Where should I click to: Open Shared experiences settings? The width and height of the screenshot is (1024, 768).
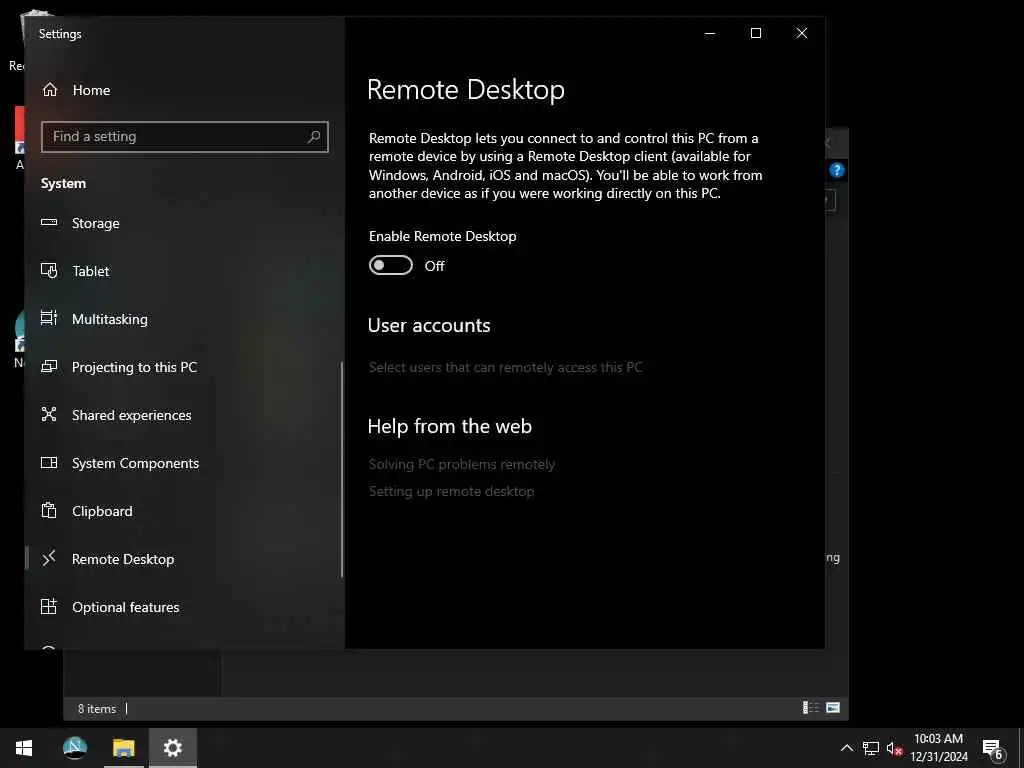pos(183,415)
